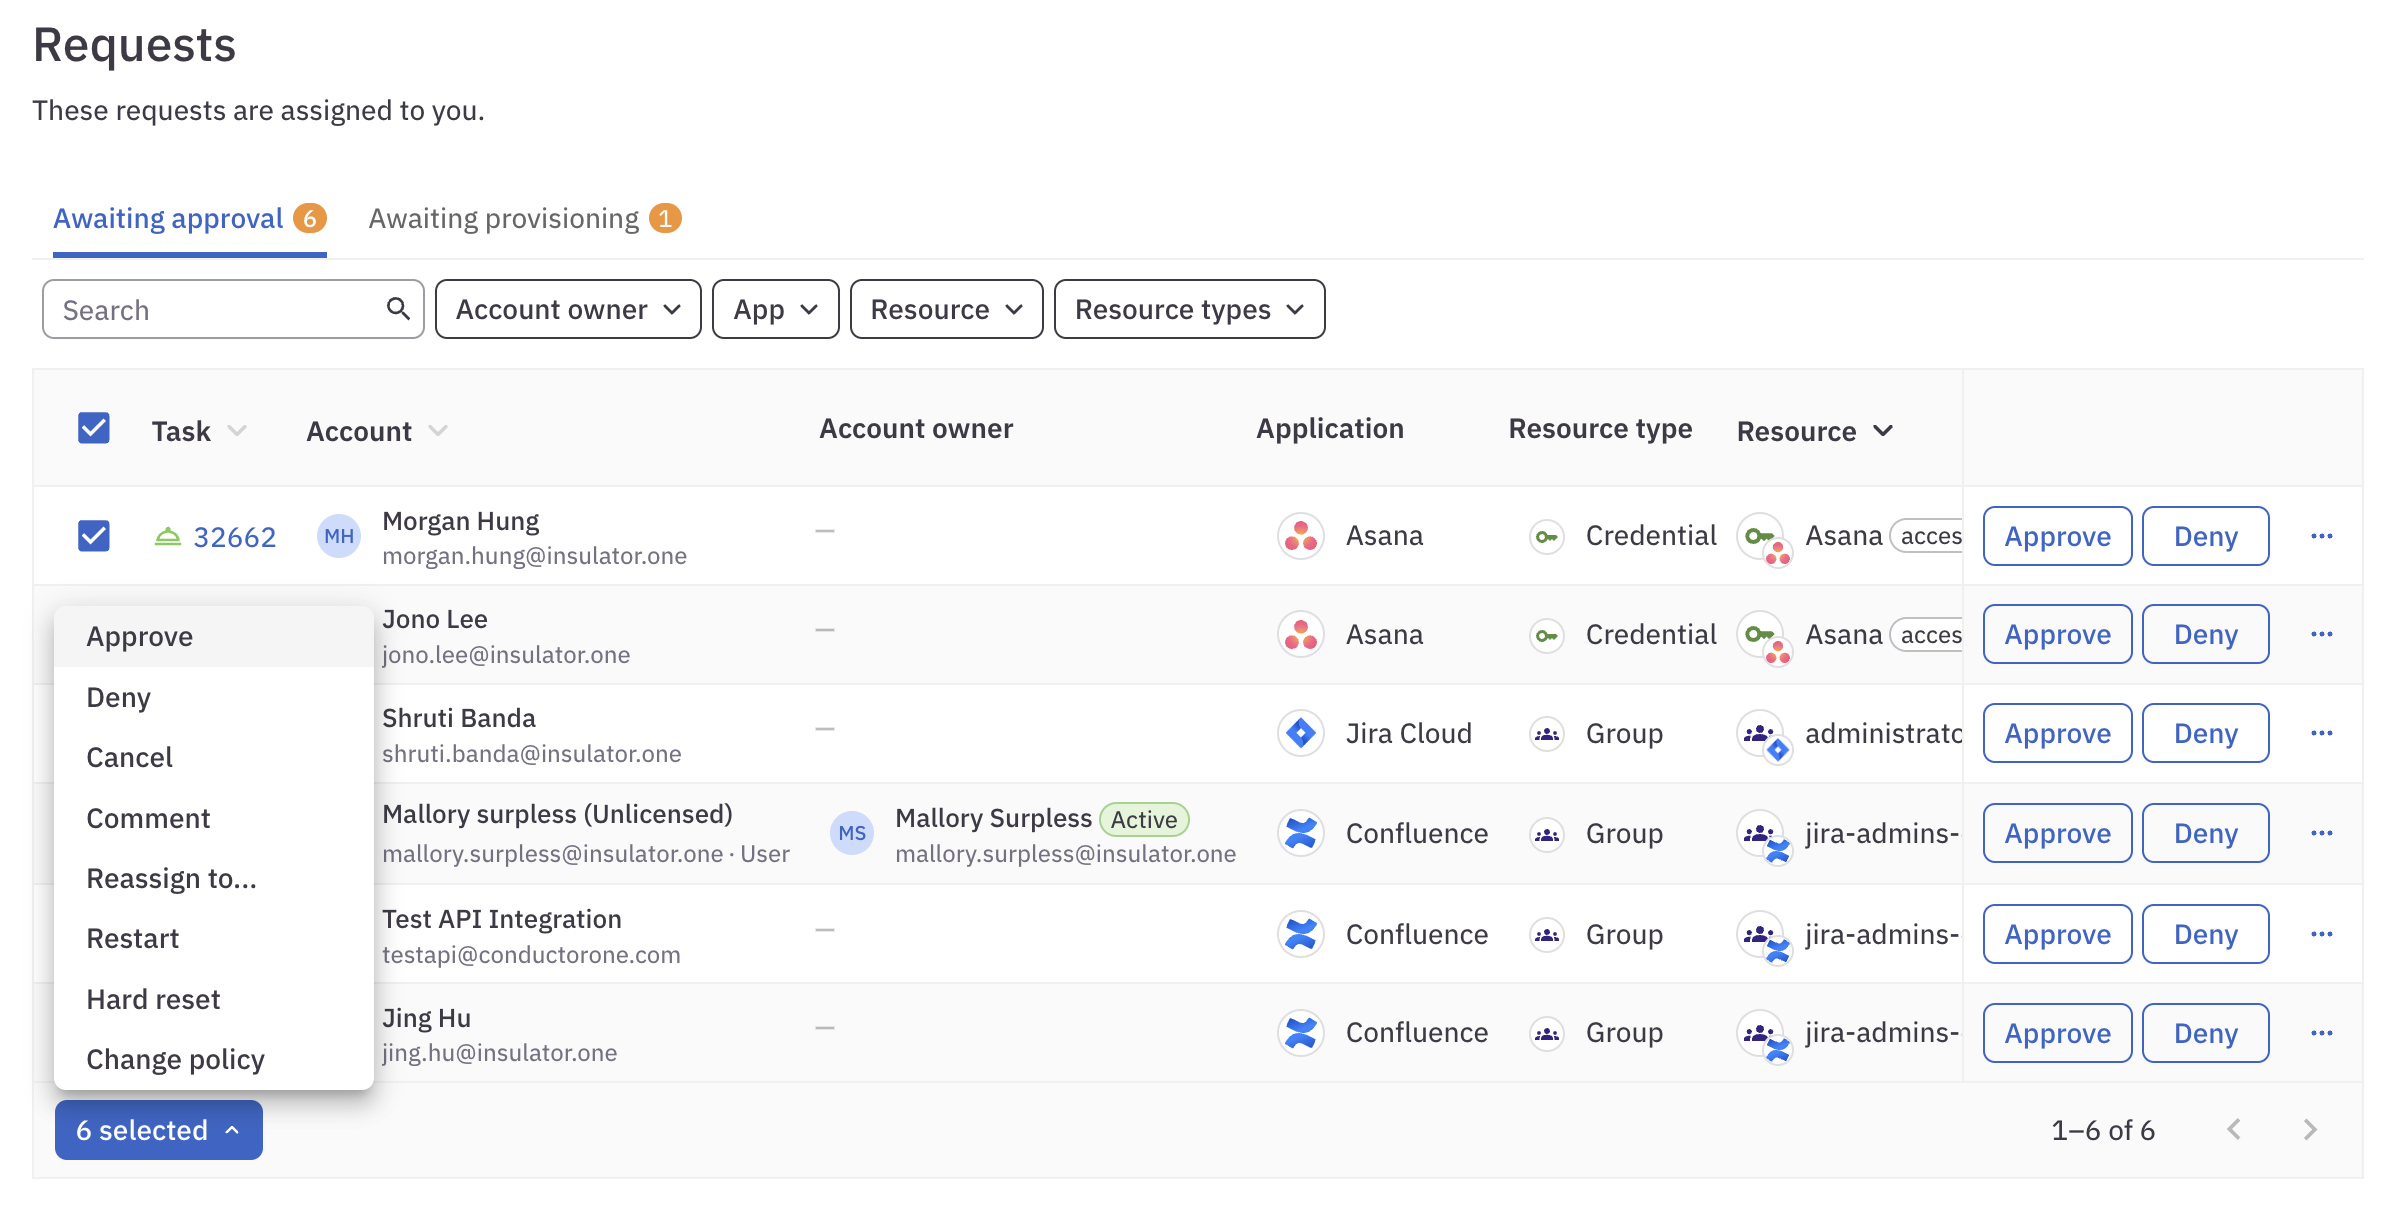Uncheck the checkbox on Morgan Hung's row

[x=93, y=536]
